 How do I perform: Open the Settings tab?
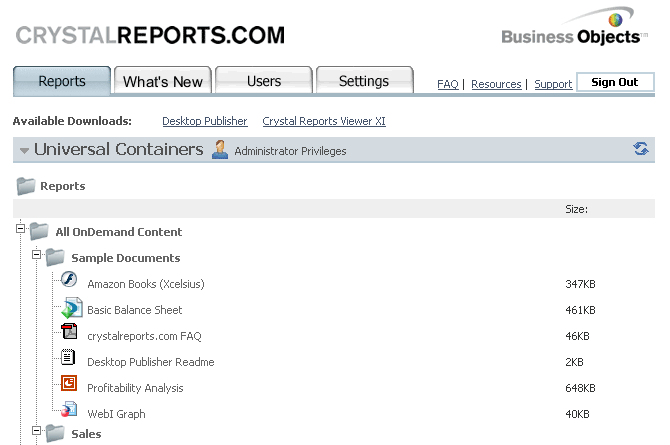(x=364, y=81)
